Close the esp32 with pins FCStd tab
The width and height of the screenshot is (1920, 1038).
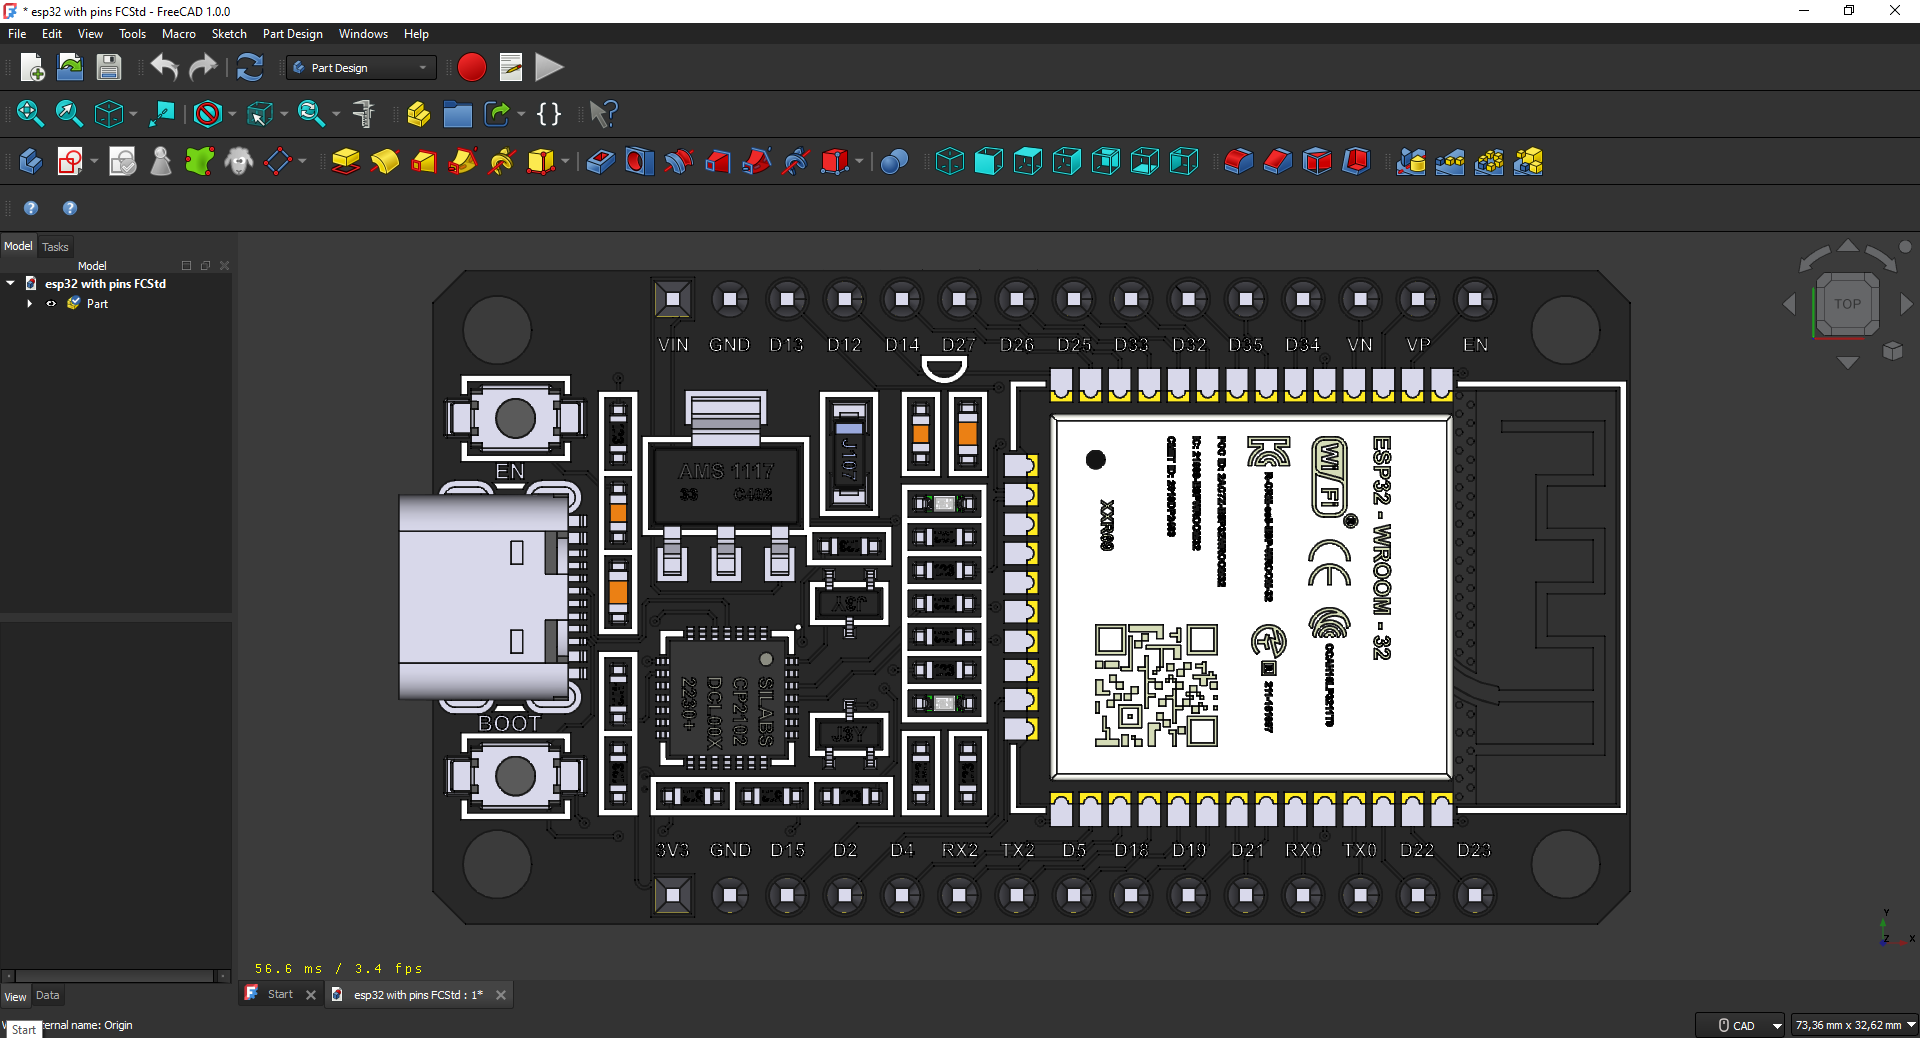(x=501, y=995)
